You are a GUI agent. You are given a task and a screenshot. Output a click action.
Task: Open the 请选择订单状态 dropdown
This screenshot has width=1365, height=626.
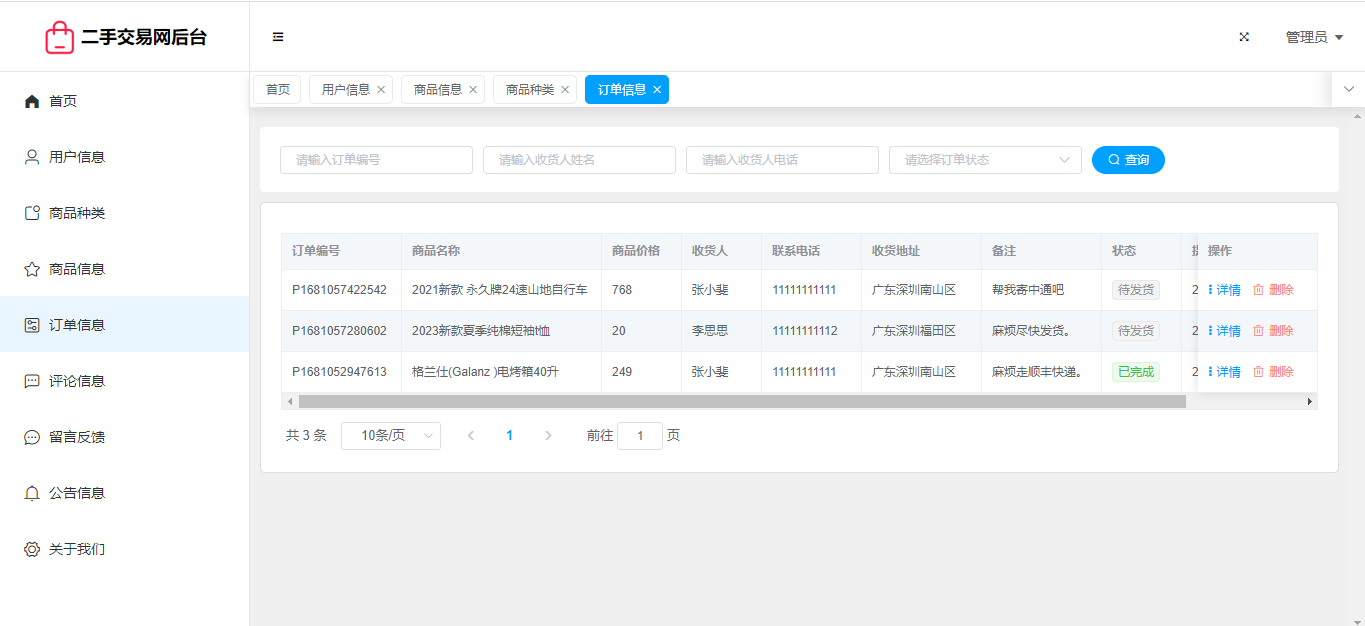click(x=984, y=160)
